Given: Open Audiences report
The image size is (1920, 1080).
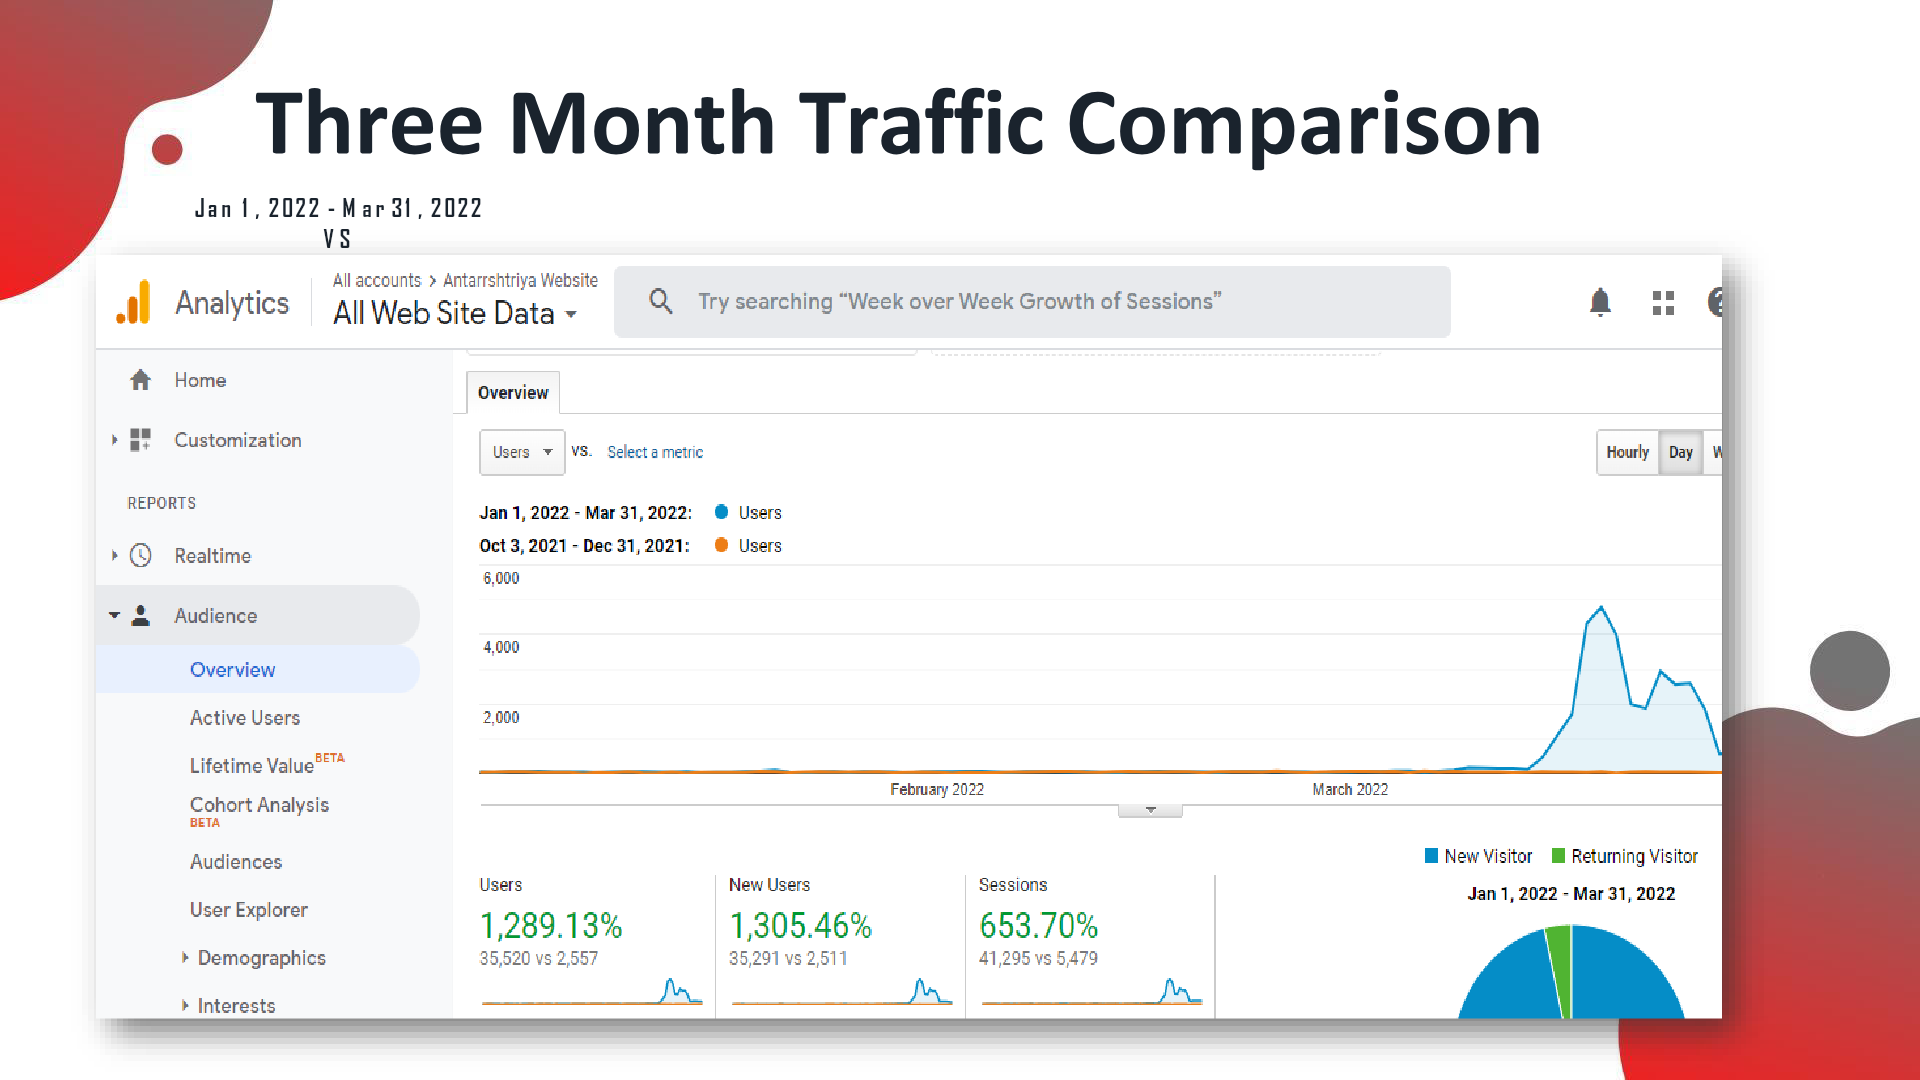Looking at the screenshot, I should (236, 862).
